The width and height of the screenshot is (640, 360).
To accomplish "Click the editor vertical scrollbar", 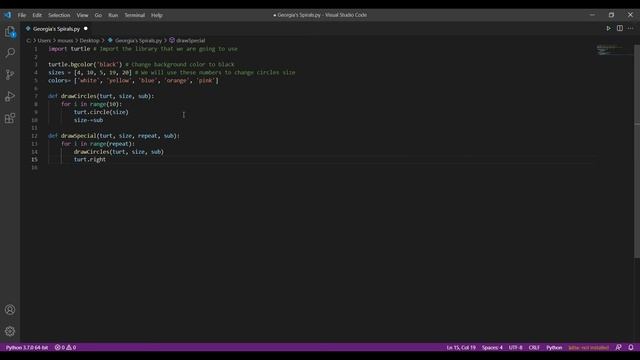I will coord(637,151).
